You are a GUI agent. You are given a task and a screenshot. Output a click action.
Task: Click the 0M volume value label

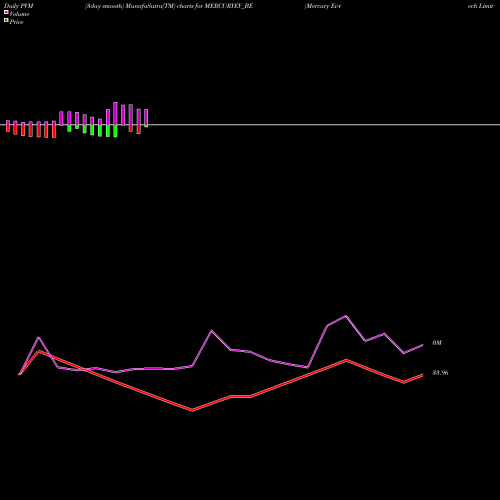click(x=437, y=343)
